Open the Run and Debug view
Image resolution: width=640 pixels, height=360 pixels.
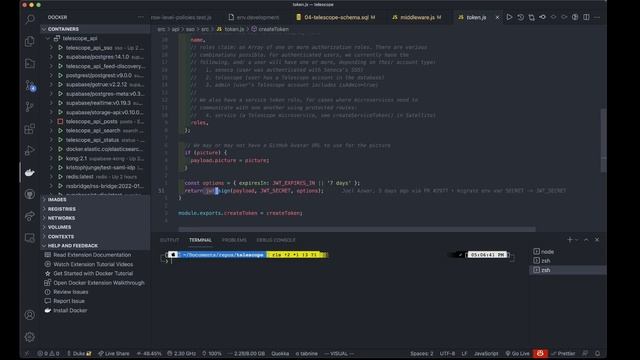(30, 151)
